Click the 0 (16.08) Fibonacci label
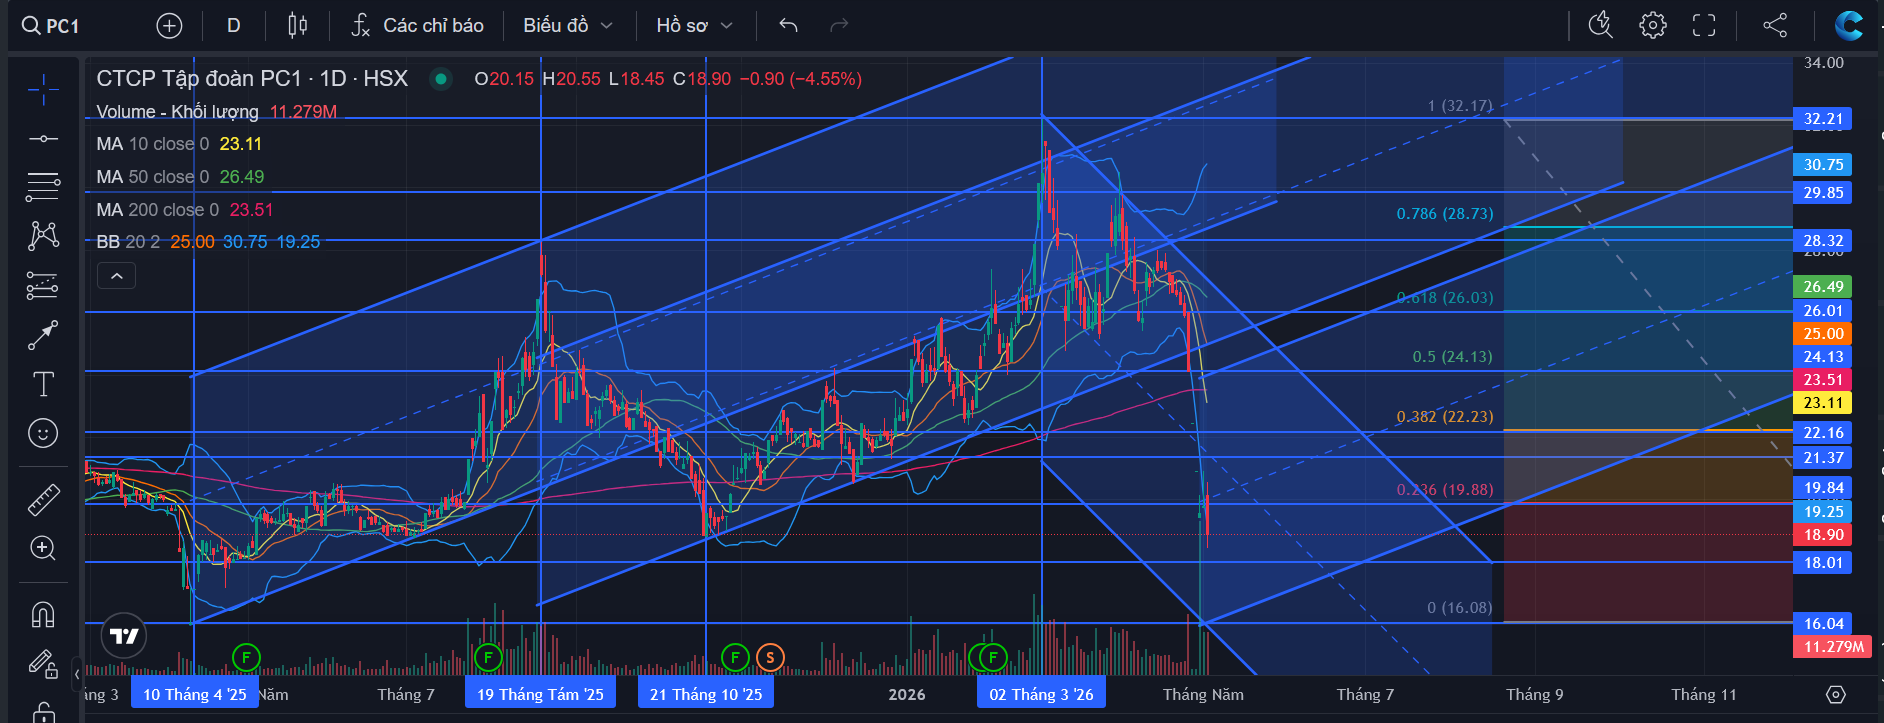This screenshot has height=723, width=1884. (1460, 608)
